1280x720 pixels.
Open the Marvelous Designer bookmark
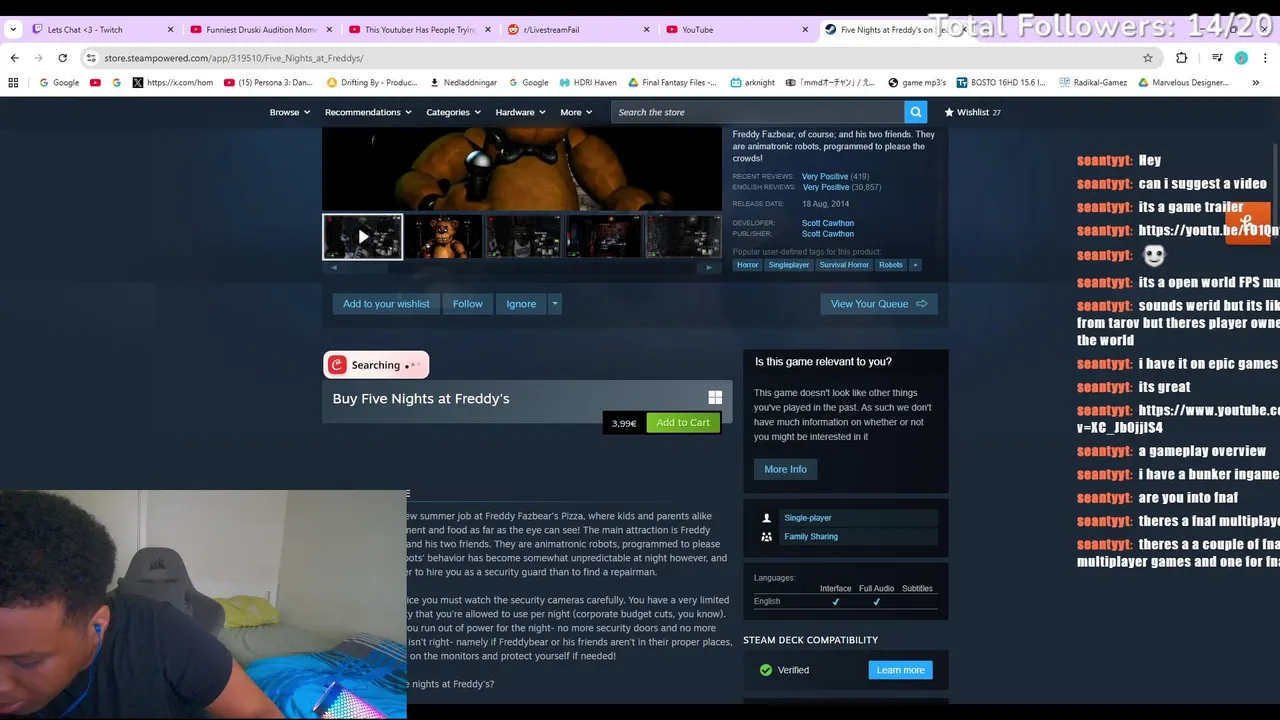(x=1184, y=83)
